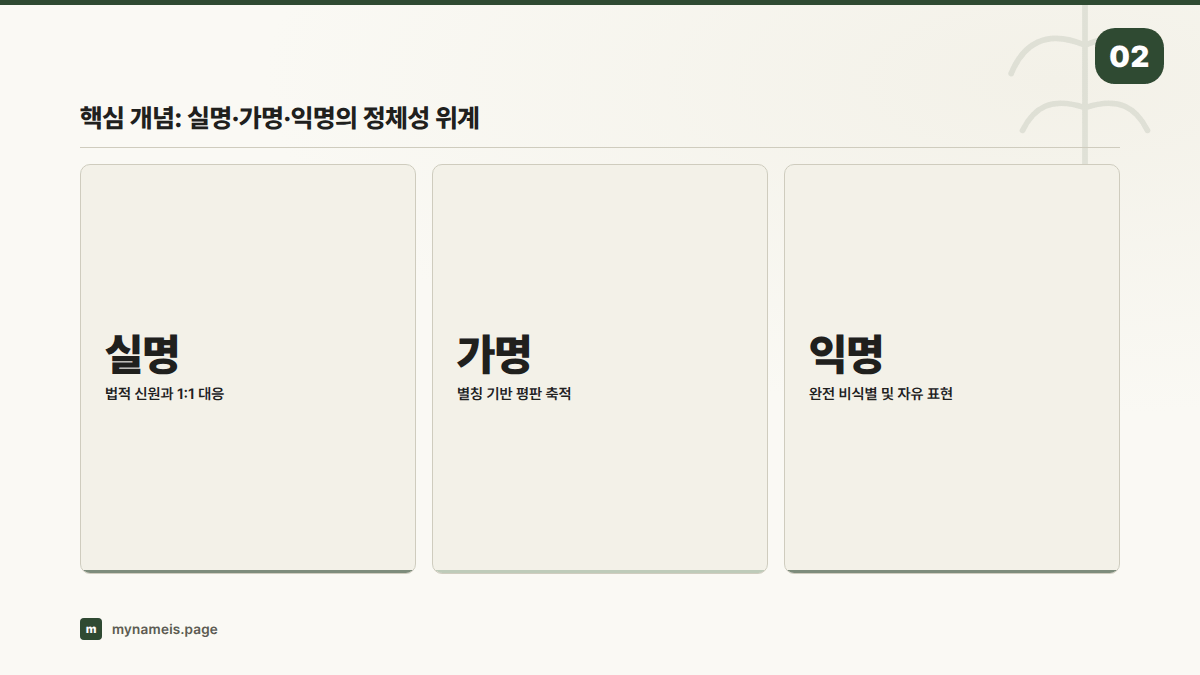Select the text '별칭 기반 평판 축적'
The height and width of the screenshot is (675, 1200).
coord(514,394)
